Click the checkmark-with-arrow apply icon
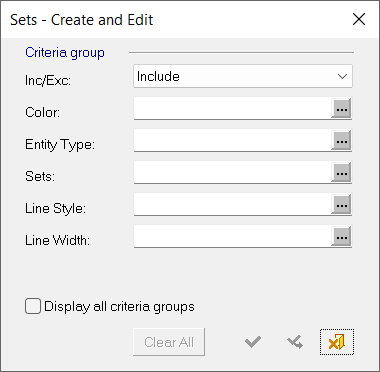This screenshot has width=380, height=372. (x=295, y=342)
